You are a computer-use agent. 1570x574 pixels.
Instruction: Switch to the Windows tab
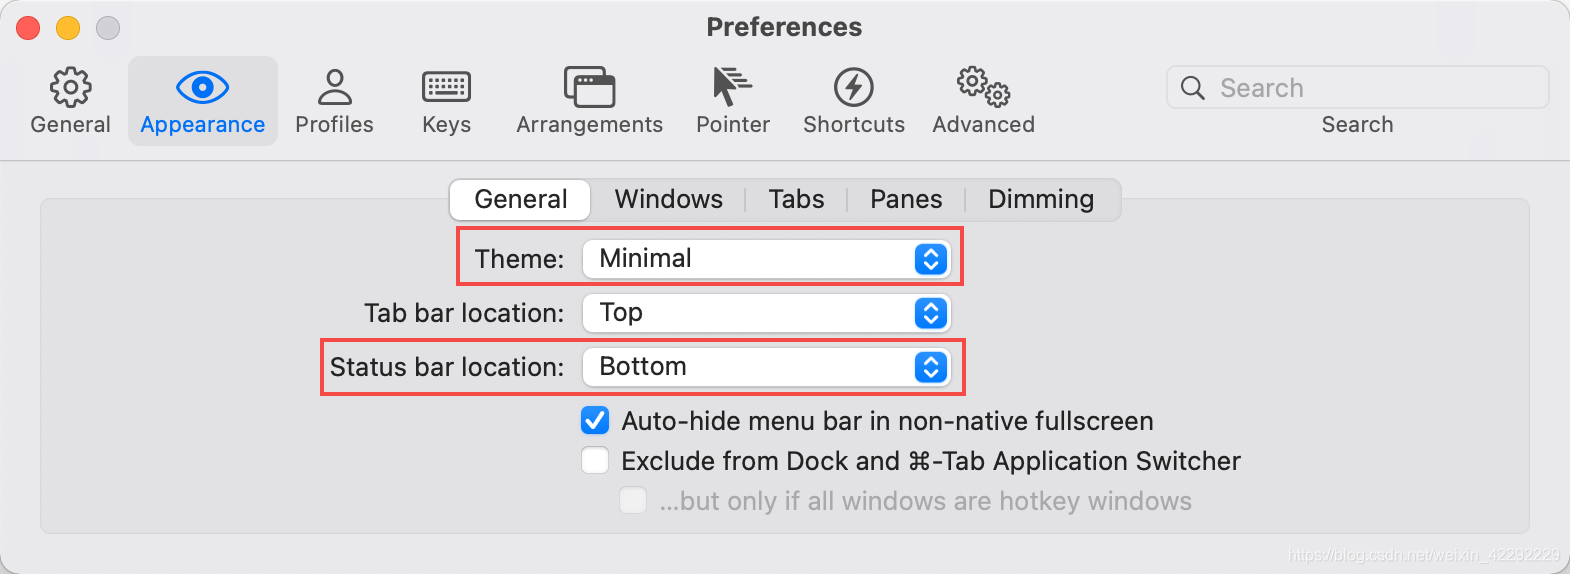[668, 199]
